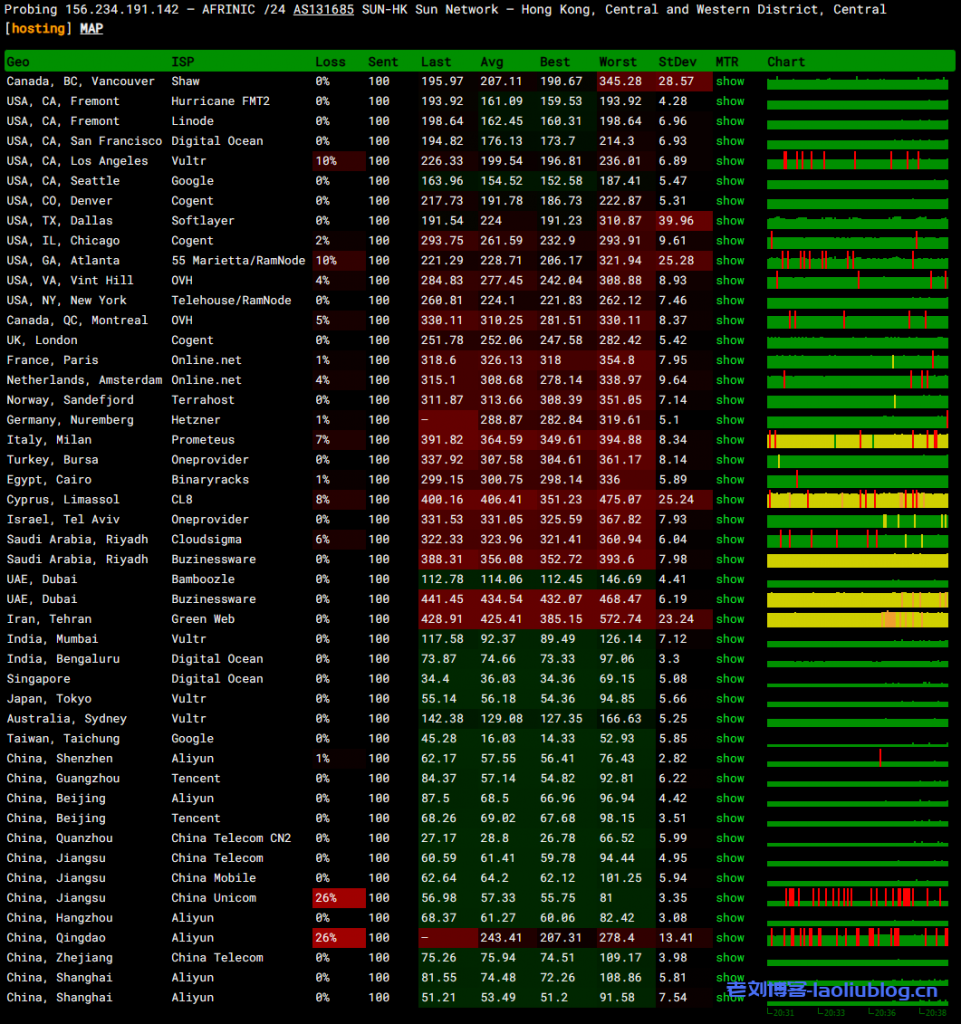
Task: Click the Avg column header
Action: [492, 62]
